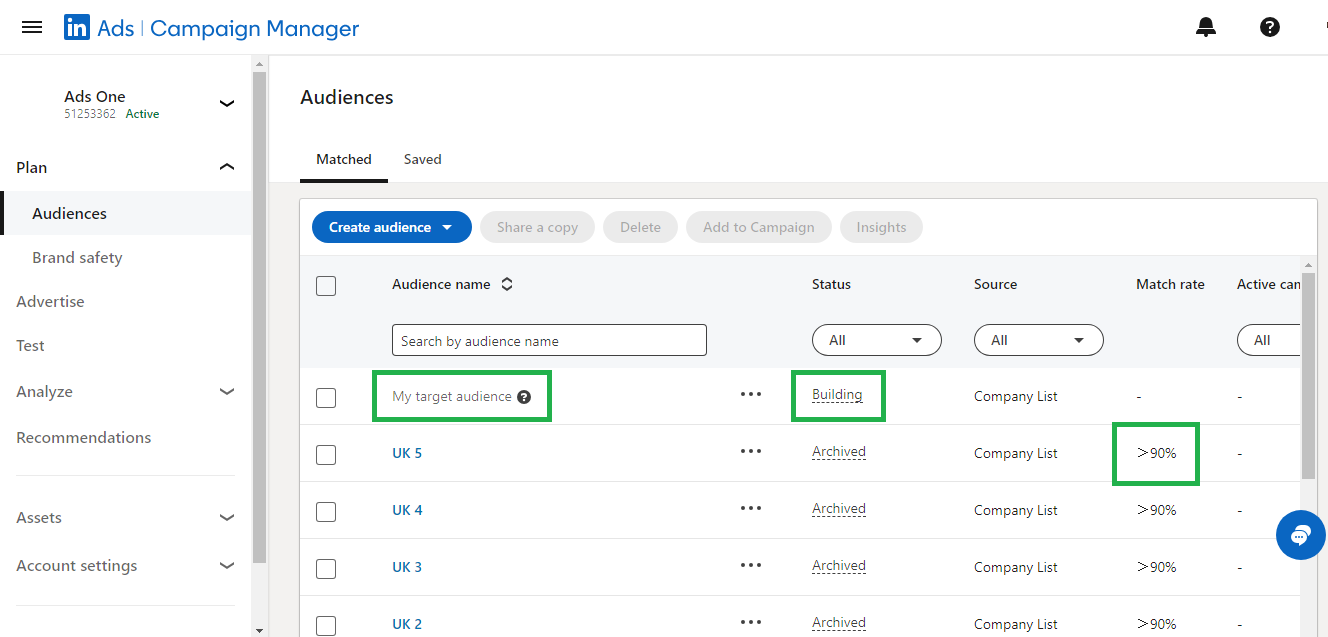Open three-dot menu for UK 3
This screenshot has height=637, width=1328.
click(x=751, y=565)
